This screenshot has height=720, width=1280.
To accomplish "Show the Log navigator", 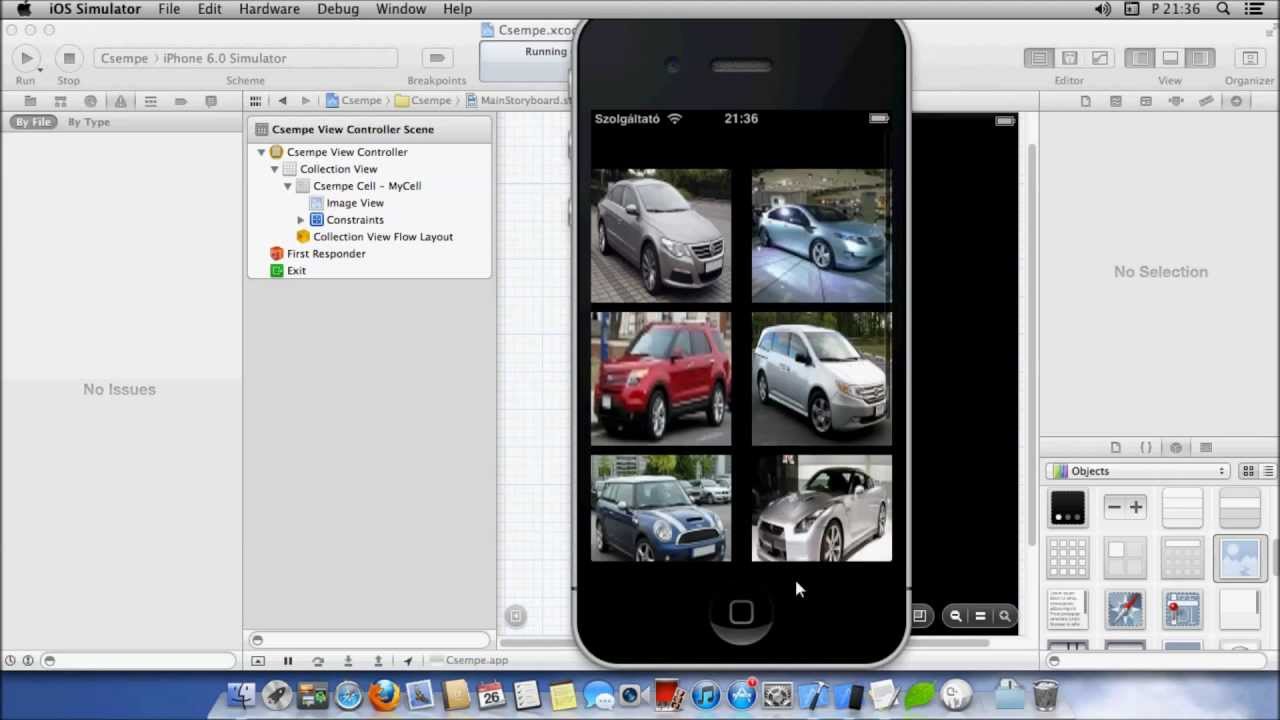I will coord(211,101).
